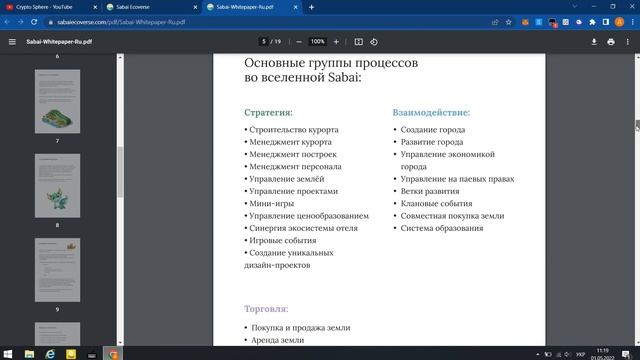Open File Explorer from taskbar
This screenshot has height=360, width=640.
29,353
